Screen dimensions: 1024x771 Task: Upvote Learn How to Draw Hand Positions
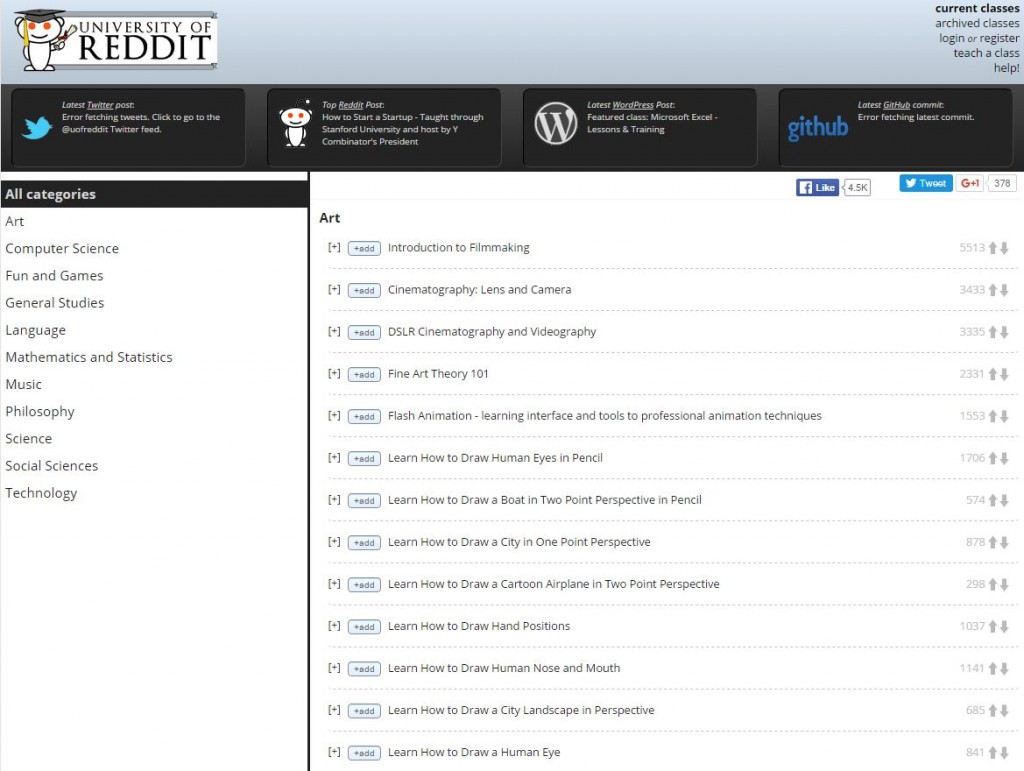click(993, 627)
